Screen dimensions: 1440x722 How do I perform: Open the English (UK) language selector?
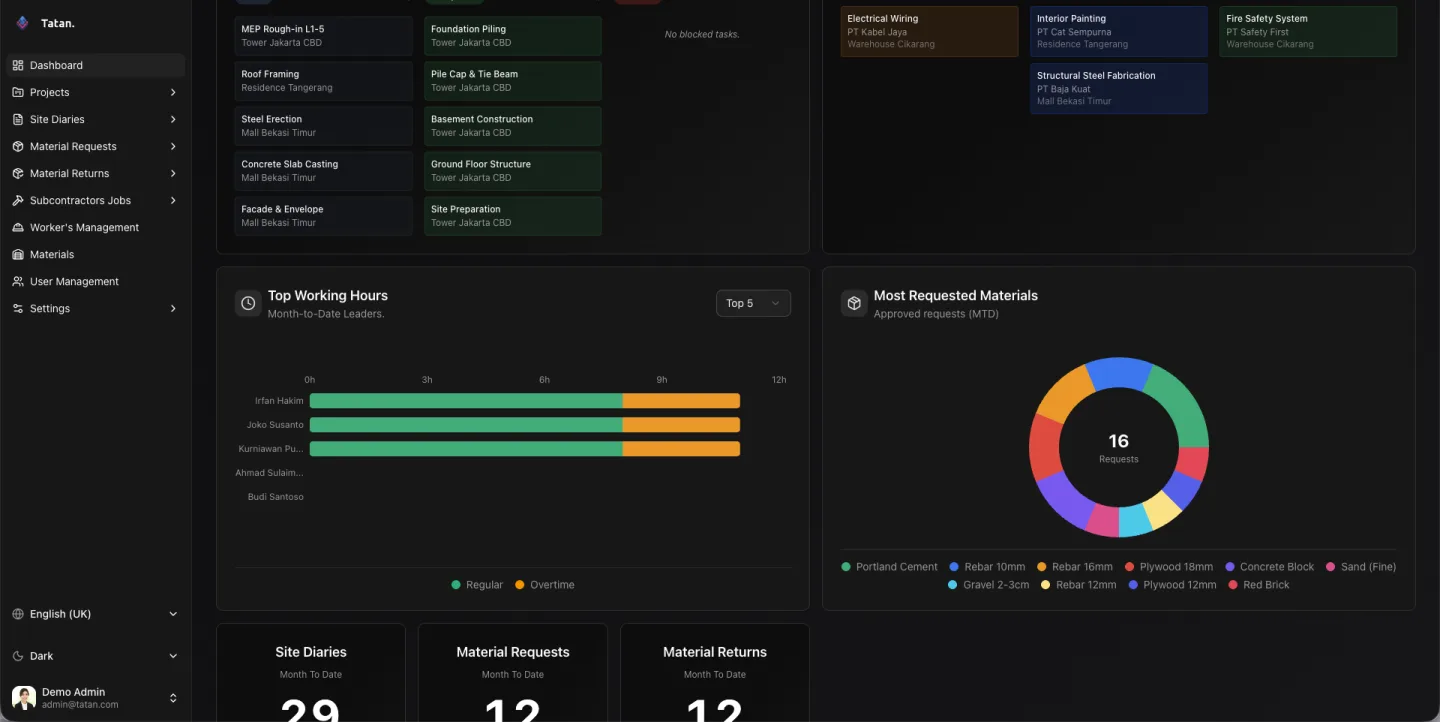coord(95,614)
